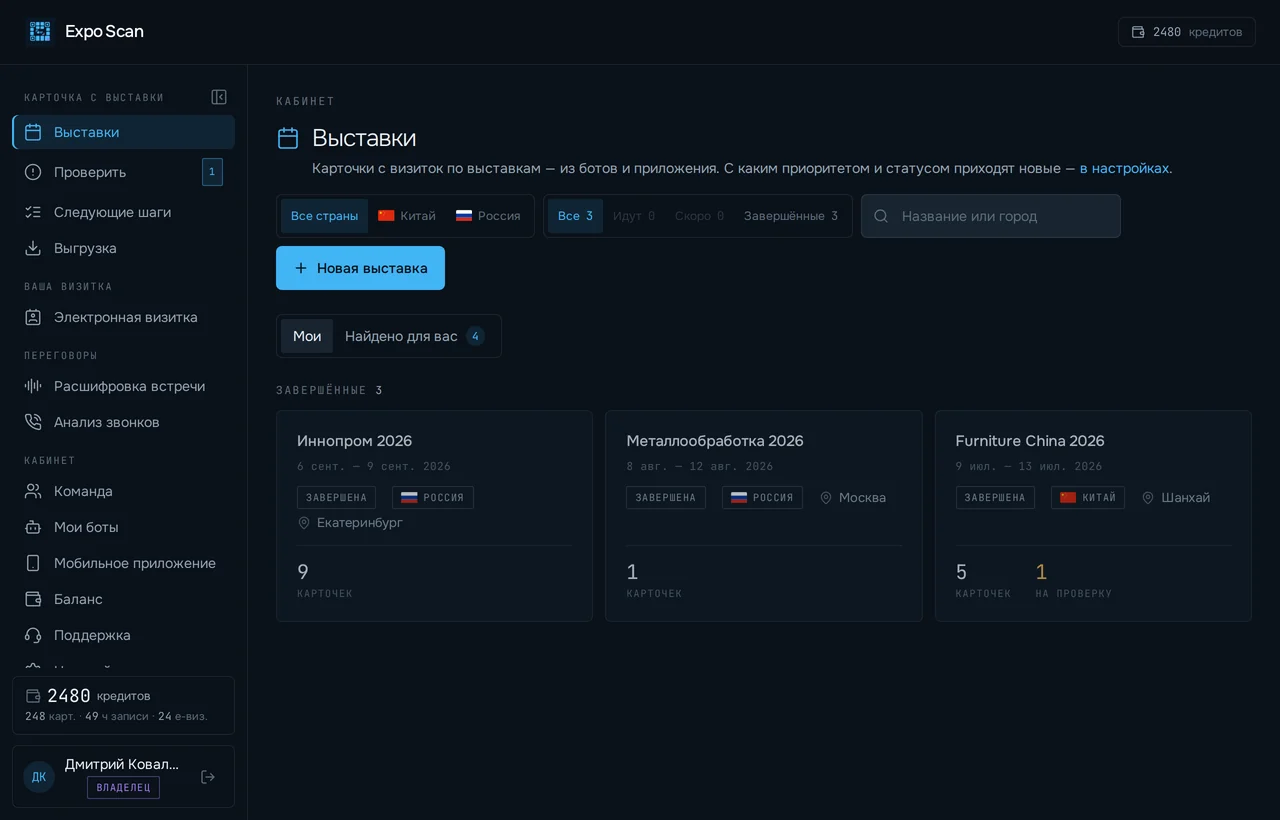Click the Москва location label
The image size is (1280, 820).
pyautogui.click(x=852, y=497)
